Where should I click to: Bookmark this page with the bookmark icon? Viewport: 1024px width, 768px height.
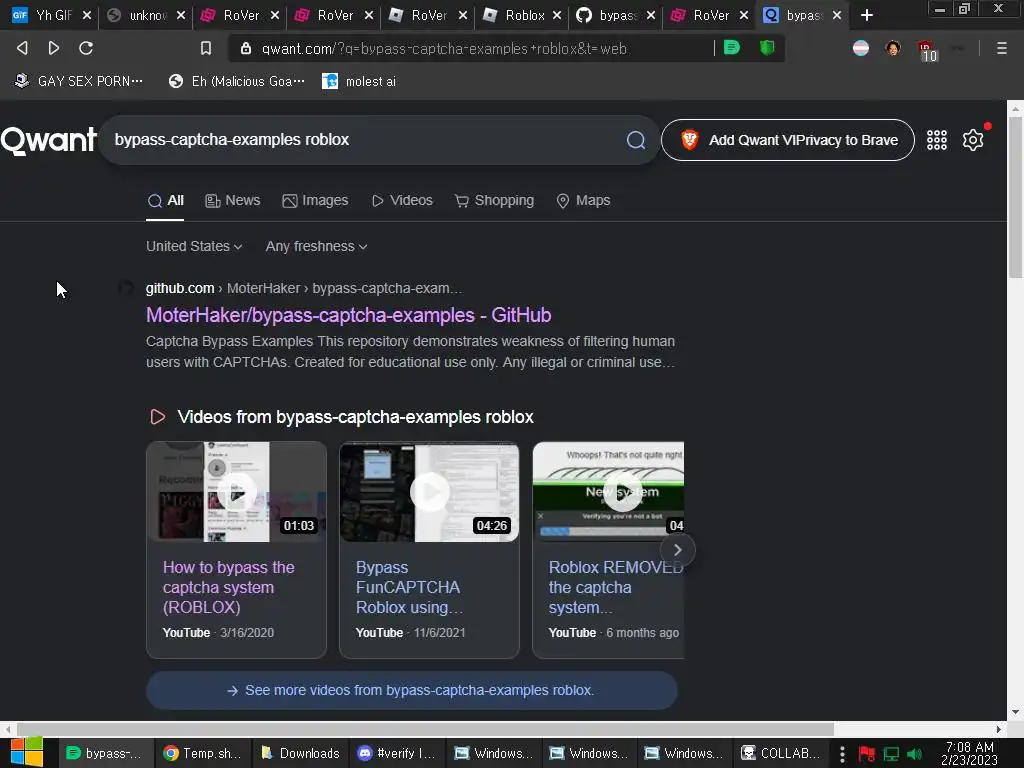click(x=206, y=48)
